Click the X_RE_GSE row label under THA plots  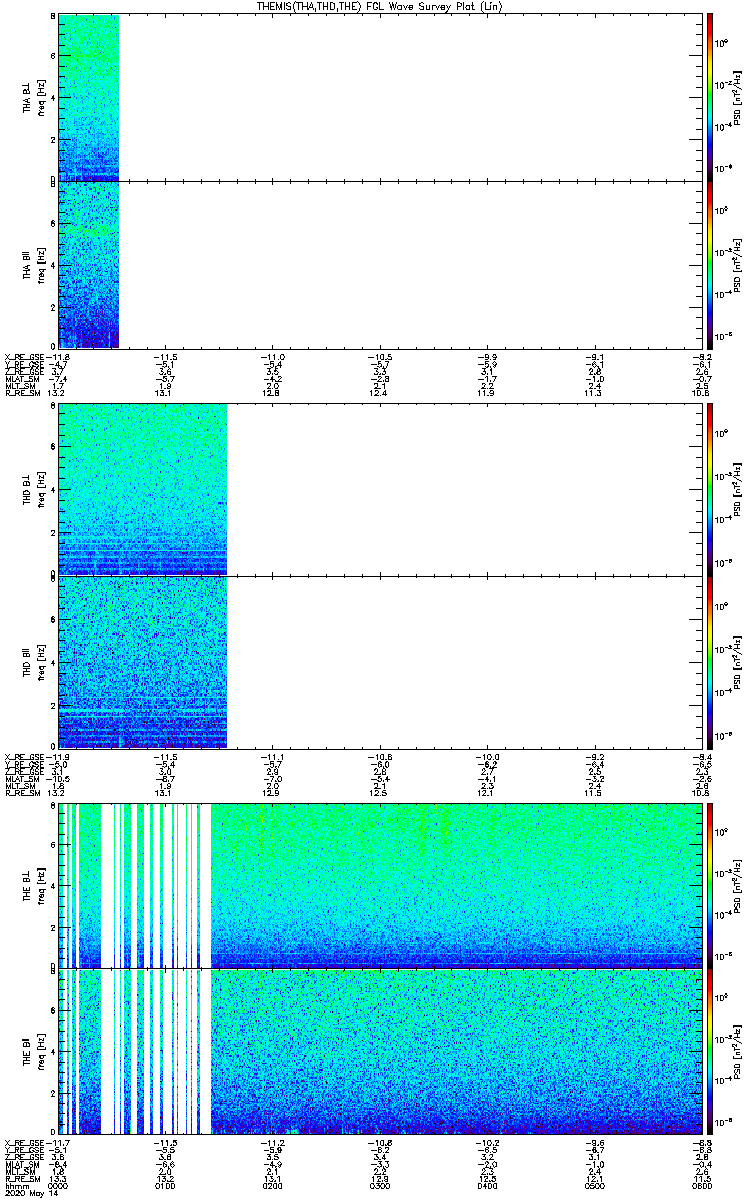pyautogui.click(x=24, y=357)
